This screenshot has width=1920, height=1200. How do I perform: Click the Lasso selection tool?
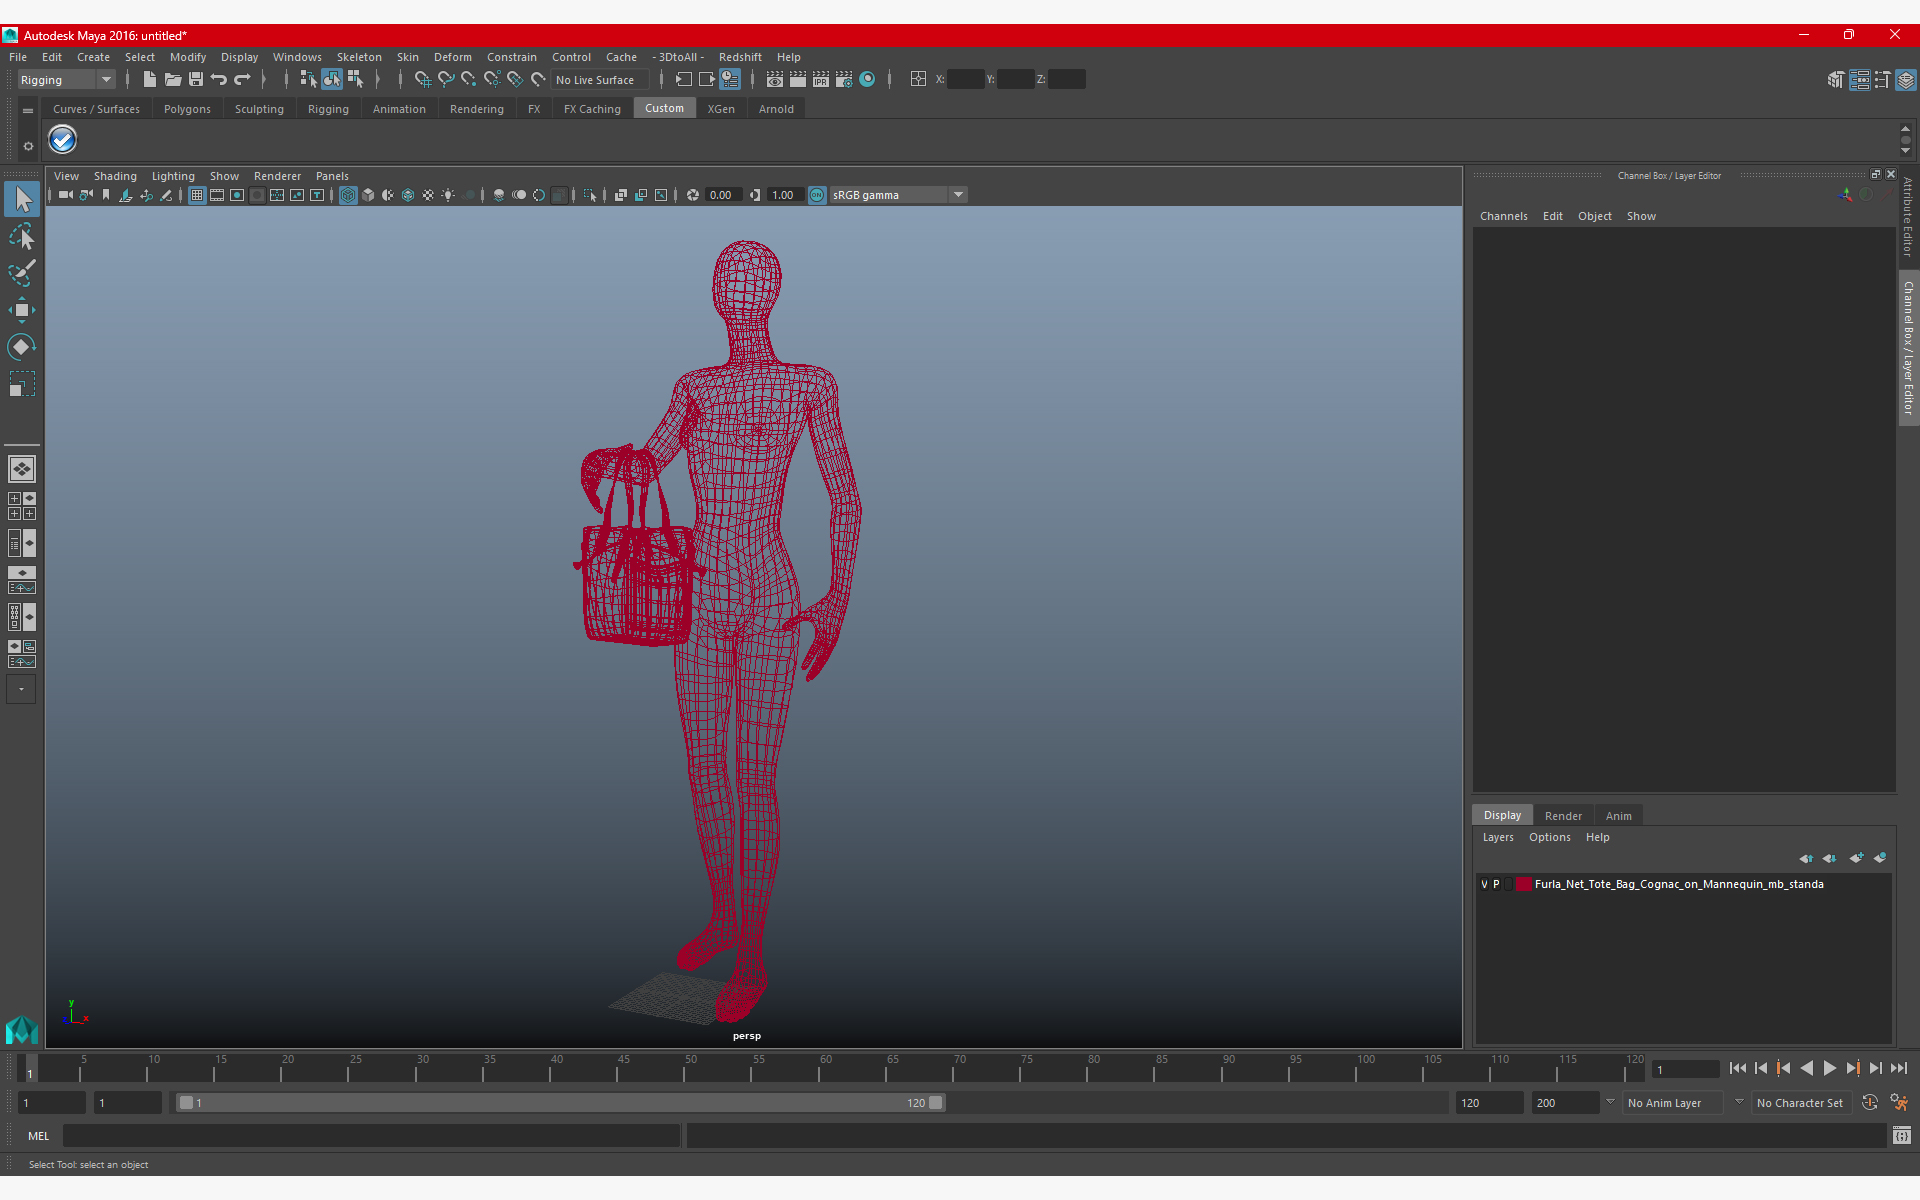click(x=21, y=236)
